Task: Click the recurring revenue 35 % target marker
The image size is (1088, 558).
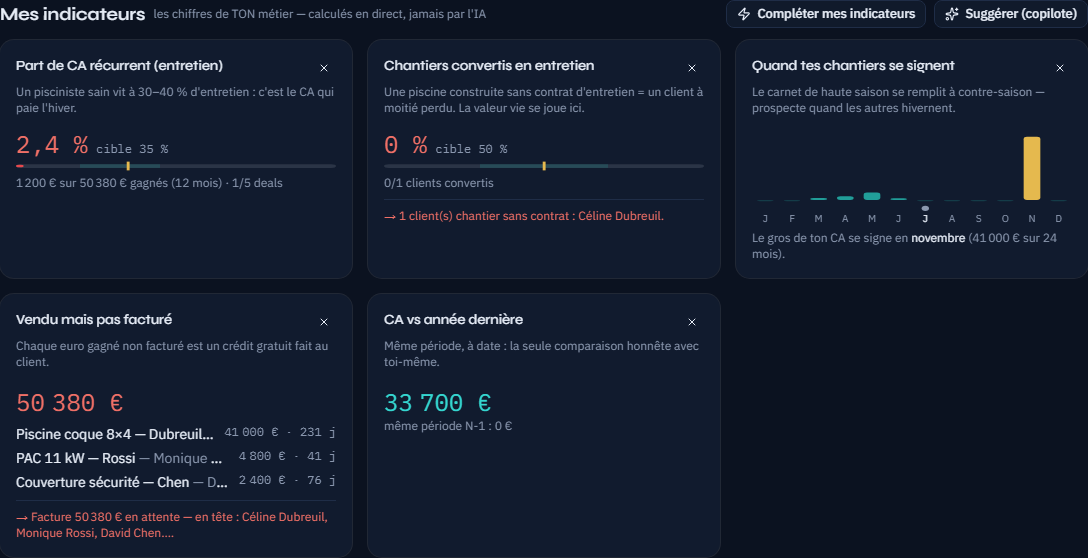Action: point(128,166)
